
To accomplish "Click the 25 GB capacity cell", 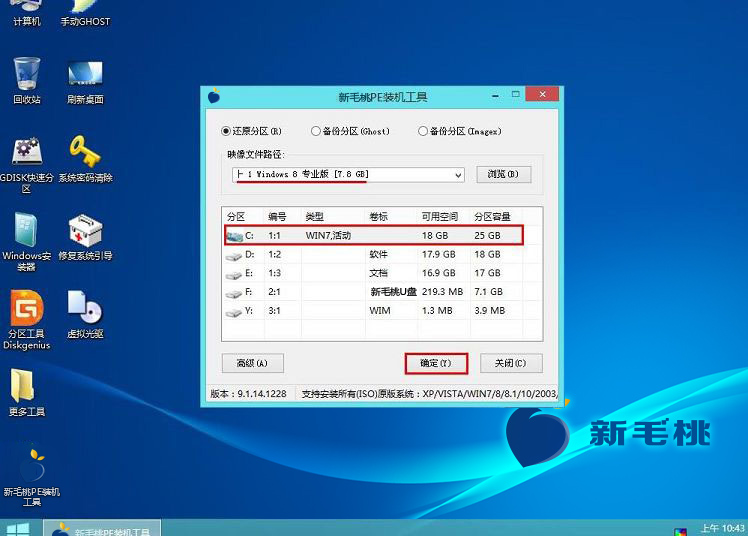I will click(x=488, y=236).
